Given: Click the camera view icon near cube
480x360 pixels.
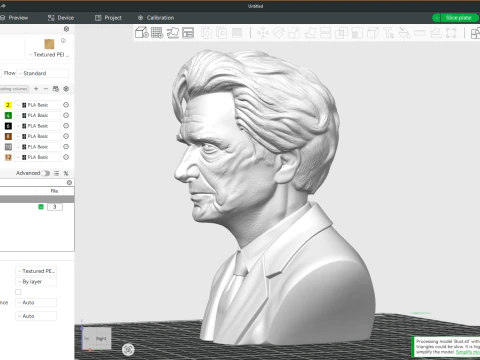Looking at the screenshot, I should (x=128, y=349).
